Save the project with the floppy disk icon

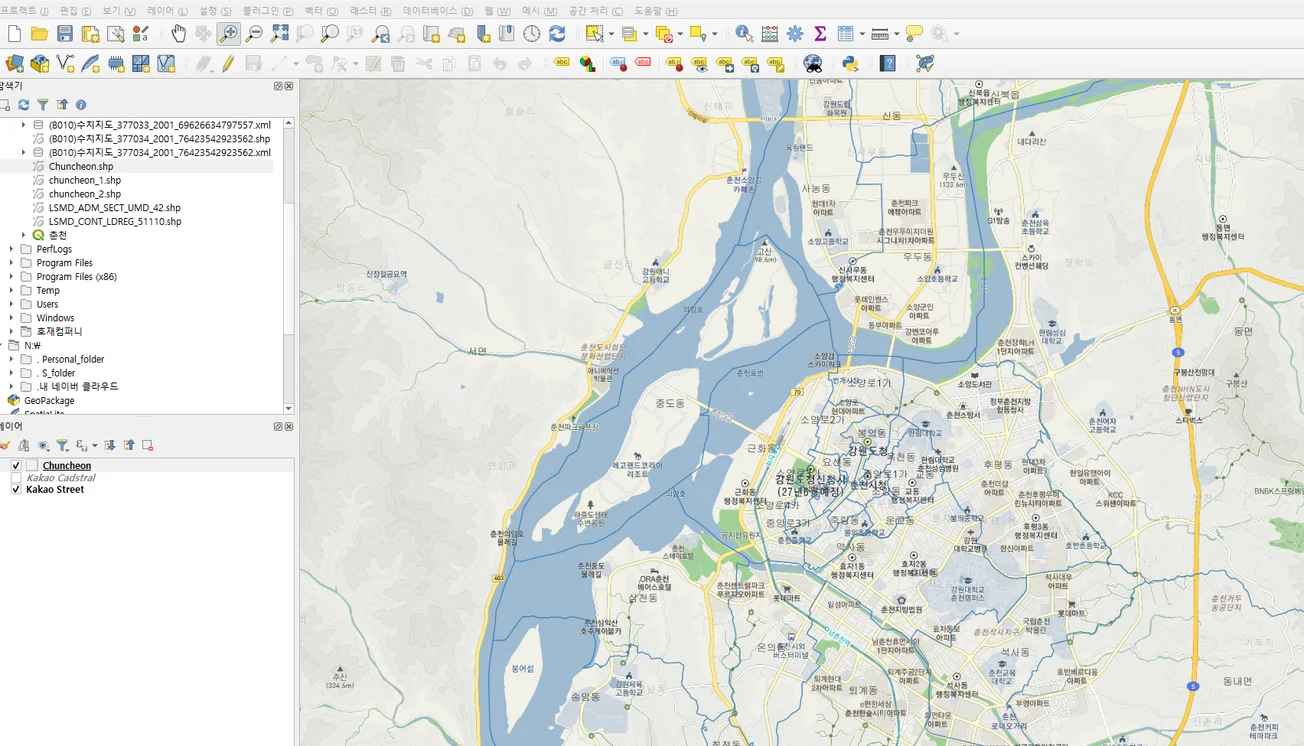(x=64, y=34)
